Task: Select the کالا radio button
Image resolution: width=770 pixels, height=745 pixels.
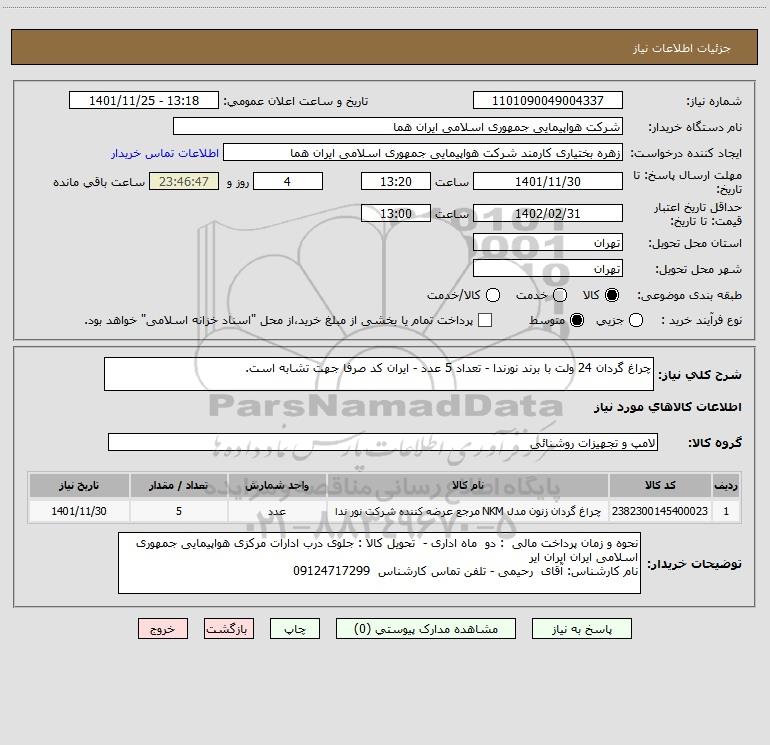Action: coord(611,295)
